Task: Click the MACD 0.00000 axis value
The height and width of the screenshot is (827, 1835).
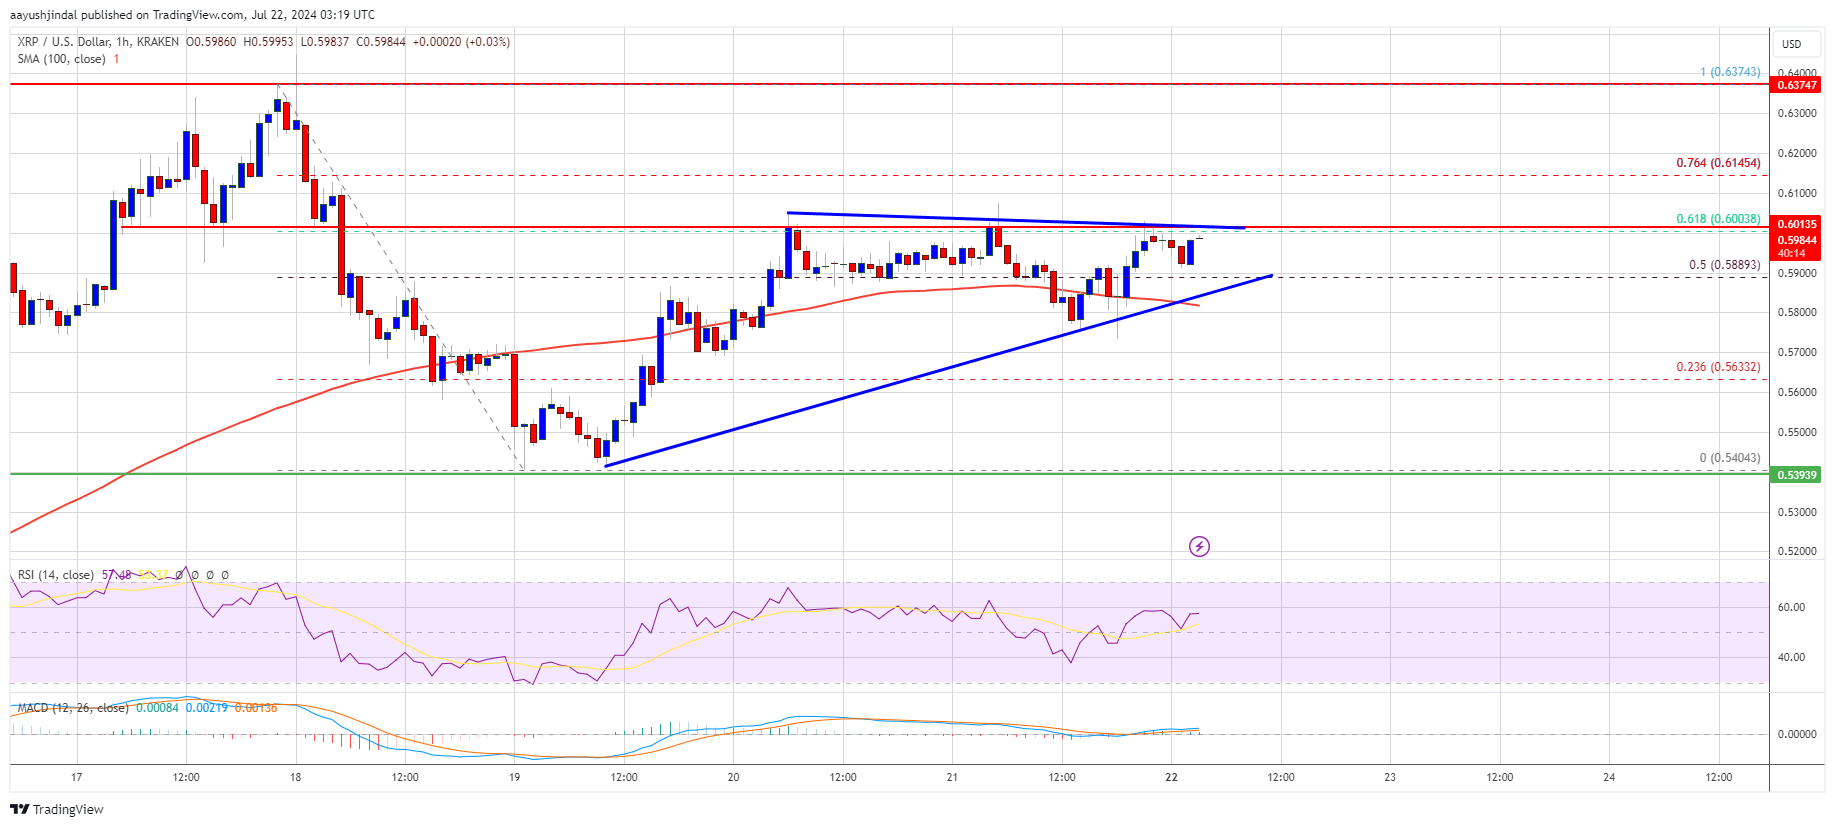Action: [1796, 734]
